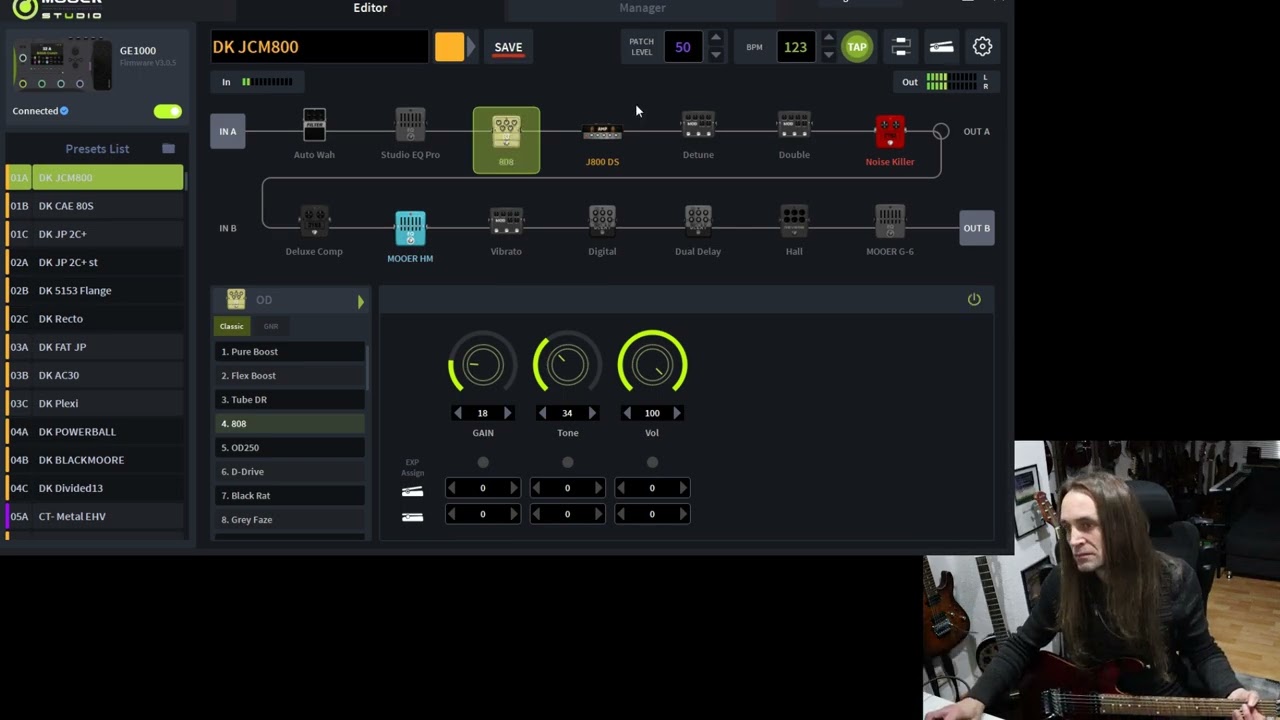1280x720 pixels.
Task: Load preset DK POWERBALL
Action: [x=95, y=432]
